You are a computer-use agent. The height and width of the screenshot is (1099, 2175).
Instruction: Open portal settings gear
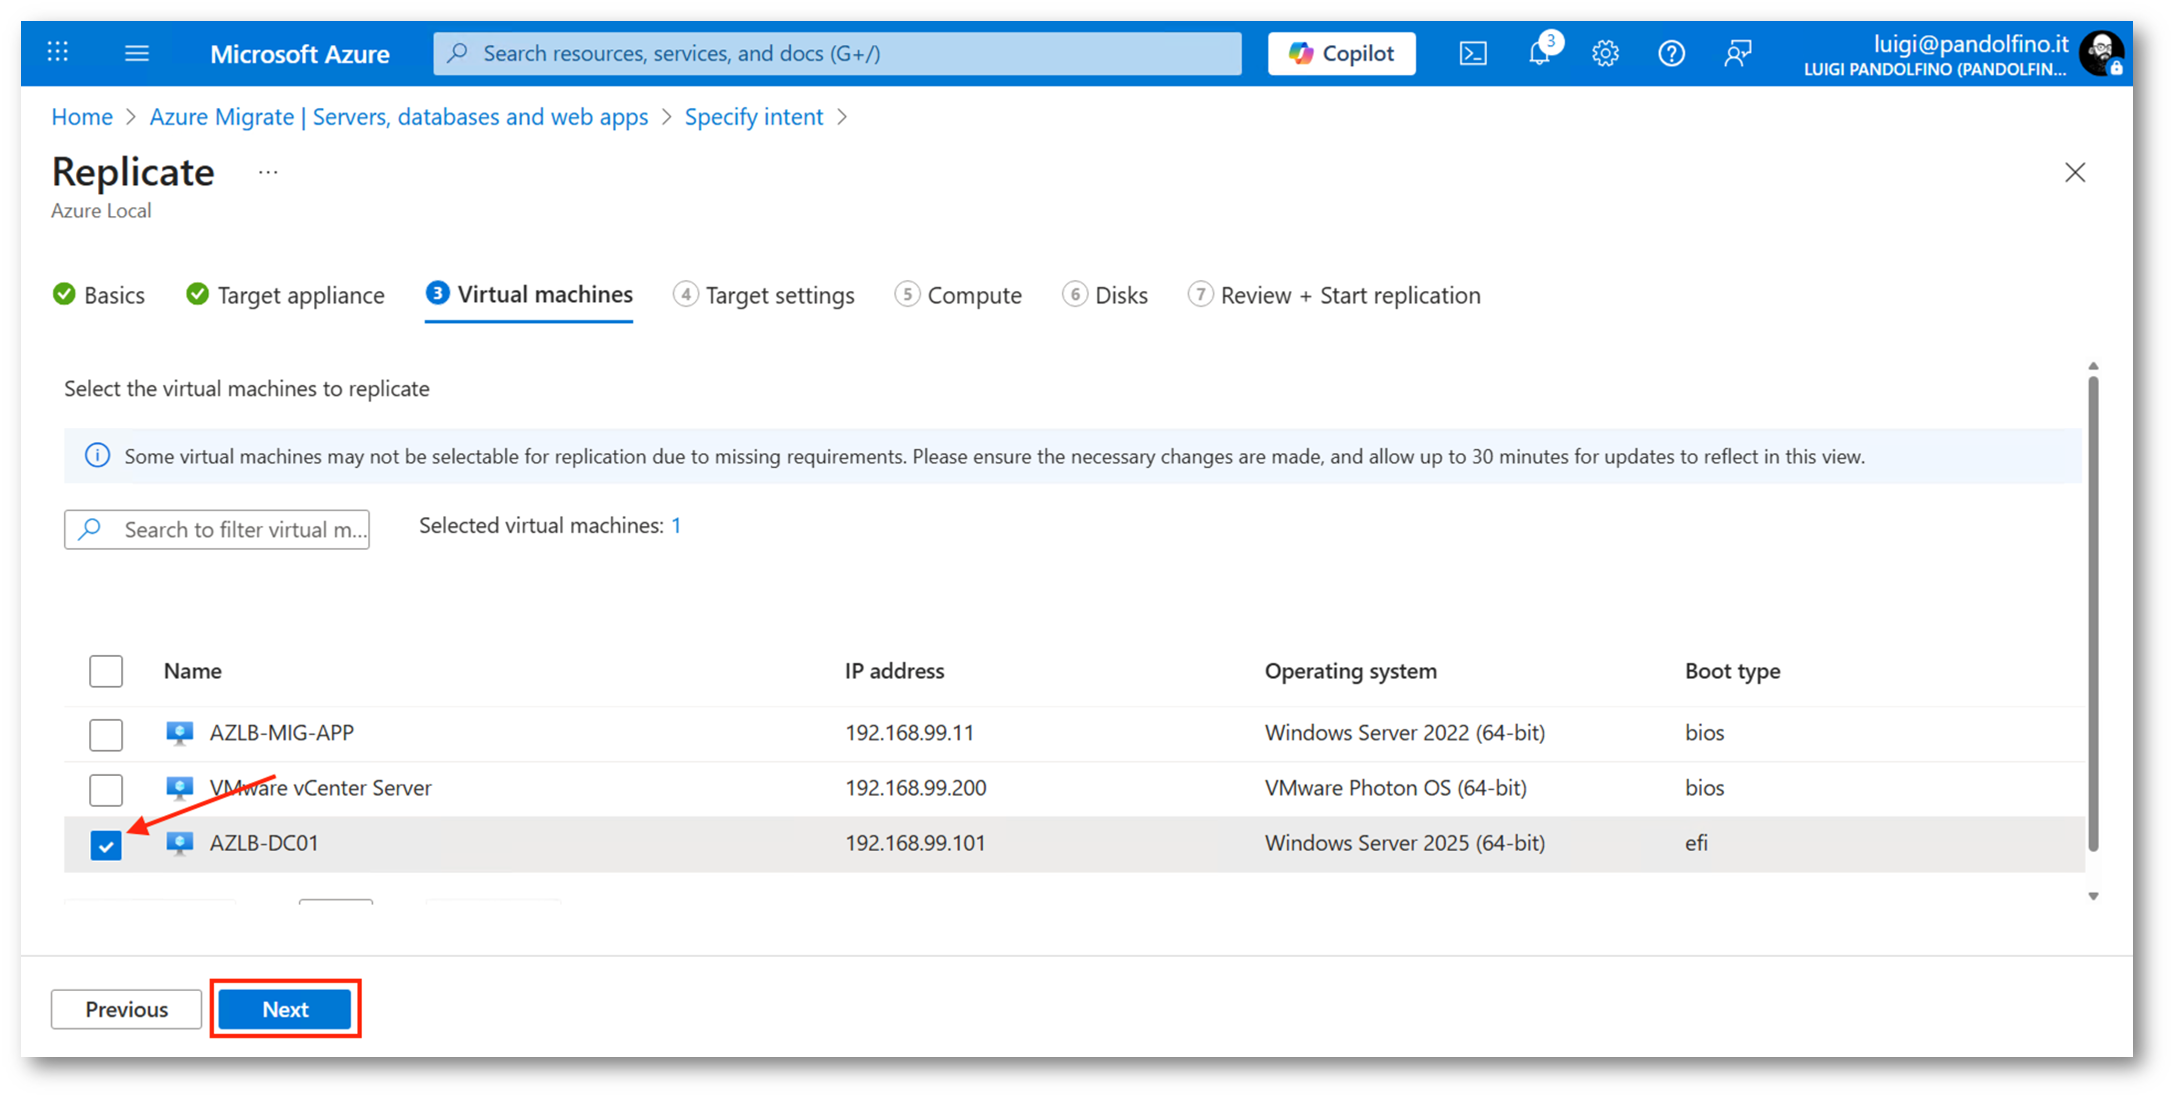pyautogui.click(x=1605, y=53)
